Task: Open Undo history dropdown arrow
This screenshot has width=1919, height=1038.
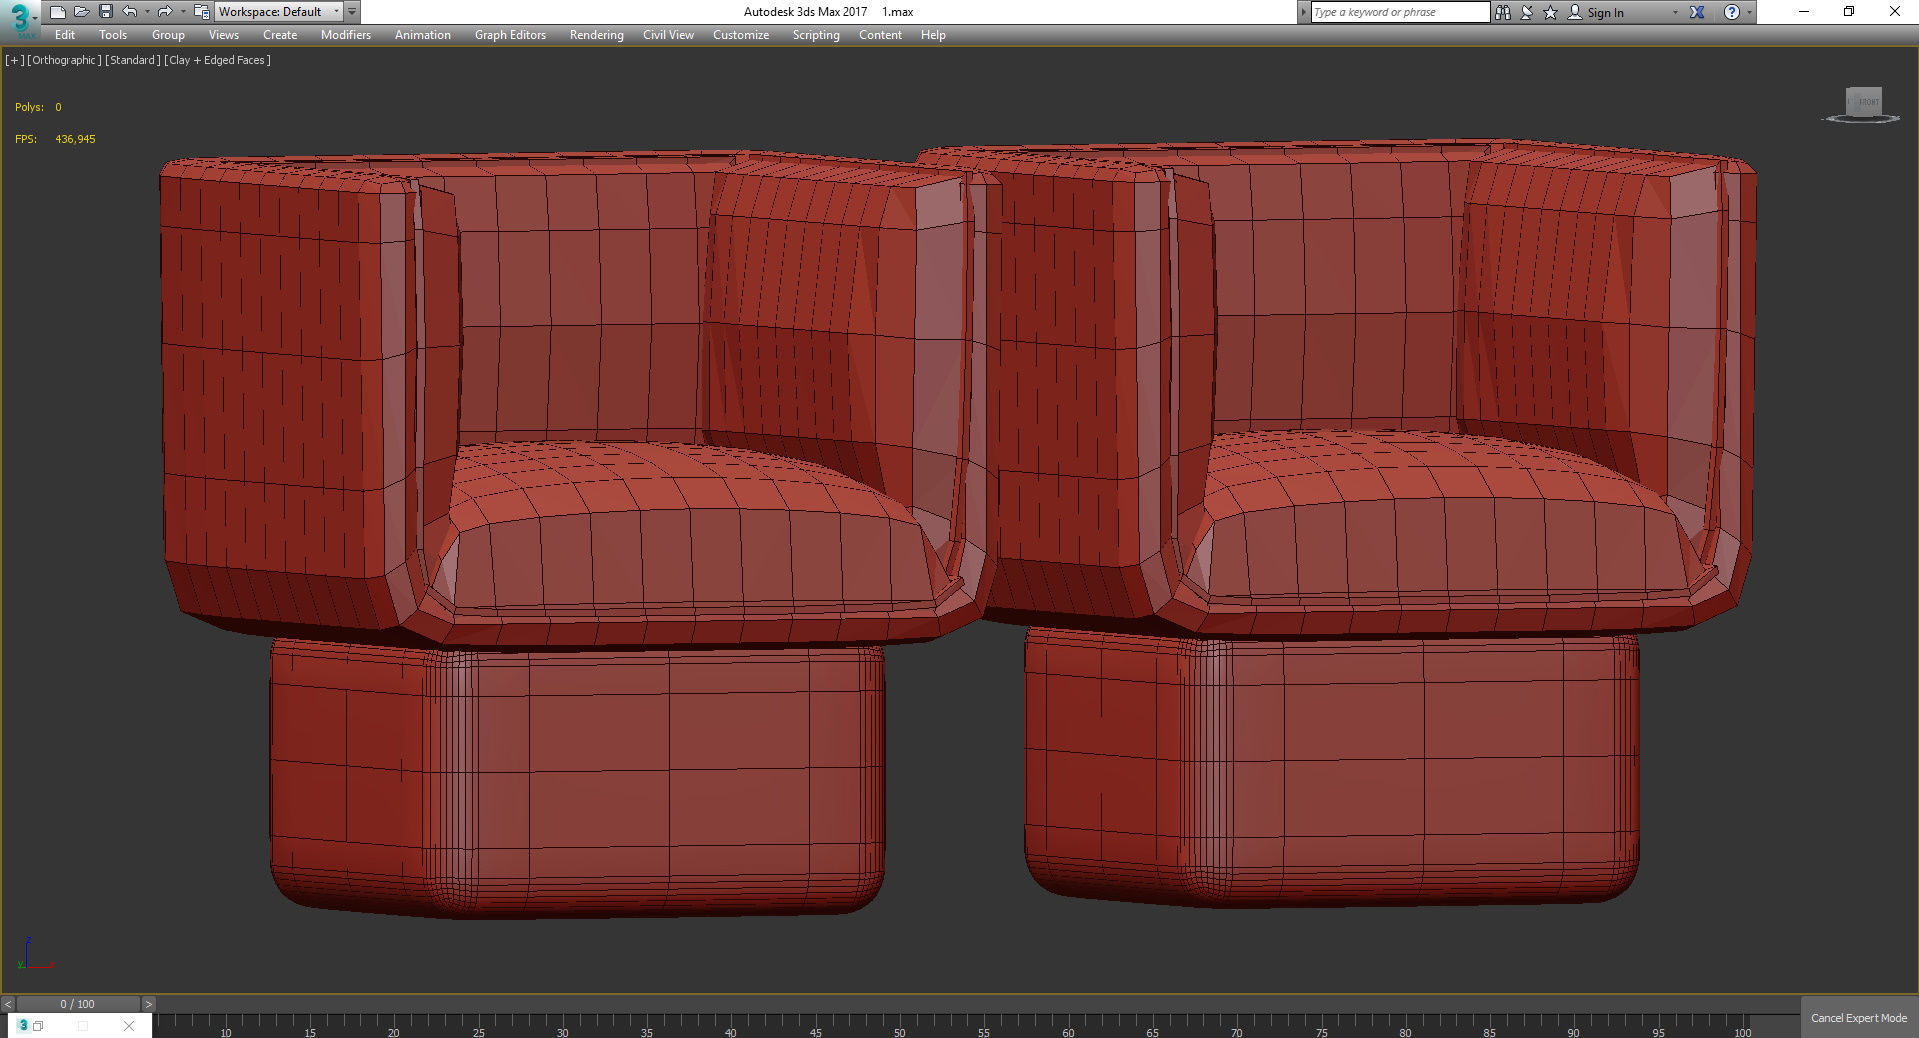Action: coord(147,12)
